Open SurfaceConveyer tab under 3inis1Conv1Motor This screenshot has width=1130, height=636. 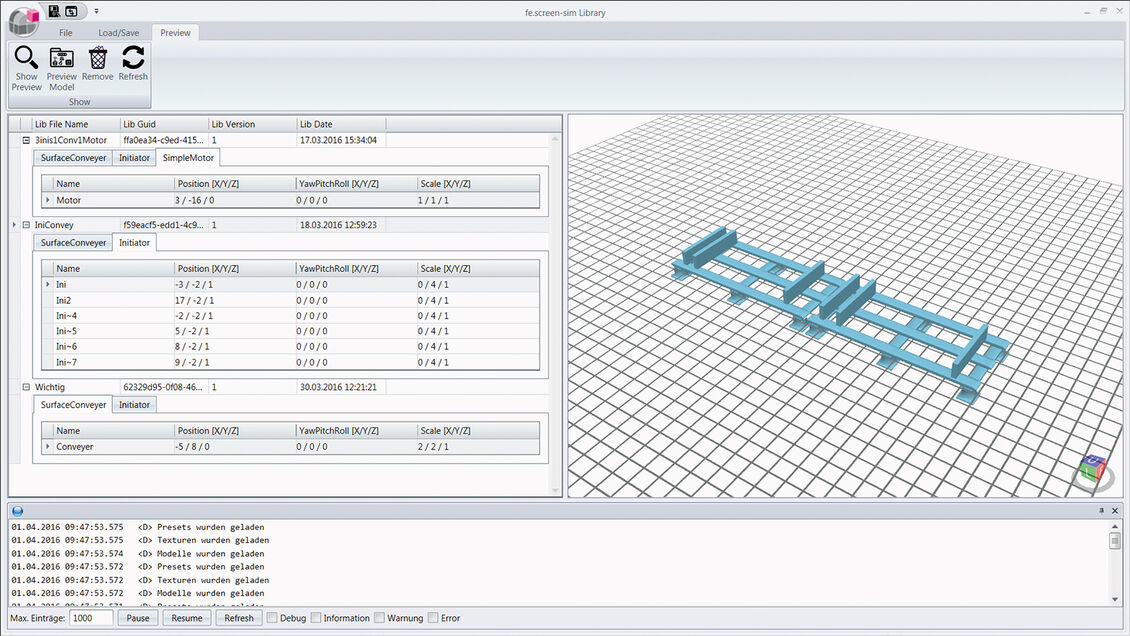(73, 158)
